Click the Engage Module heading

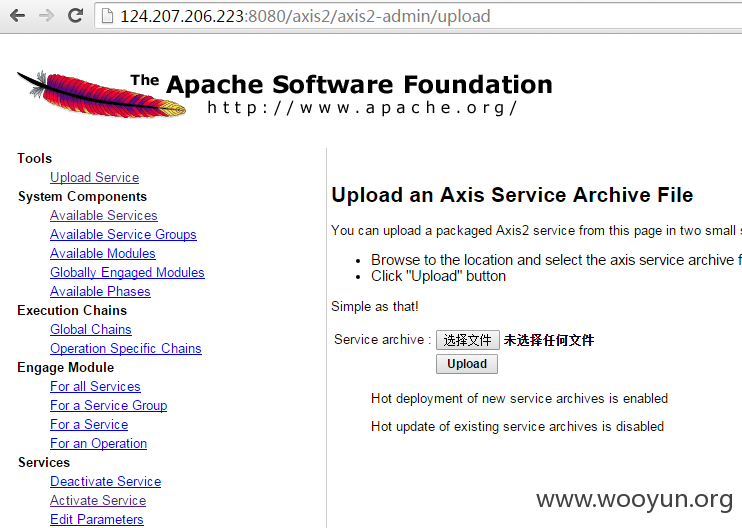tap(65, 368)
